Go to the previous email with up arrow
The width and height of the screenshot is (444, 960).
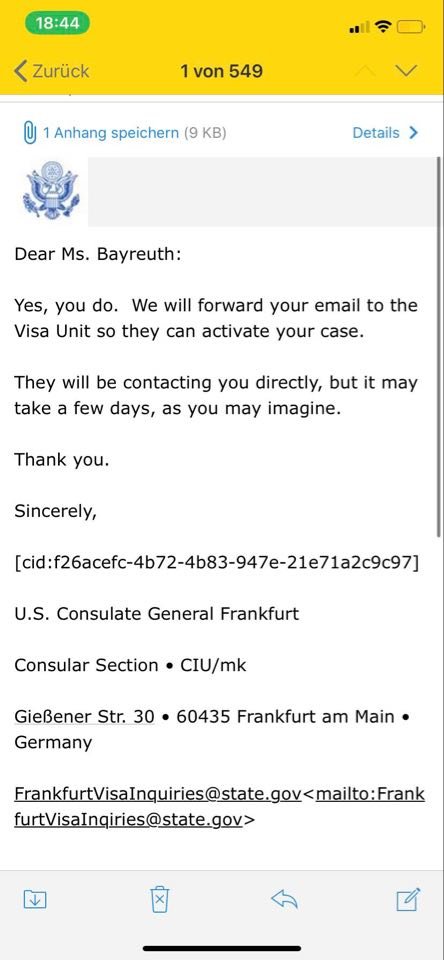[x=366, y=70]
